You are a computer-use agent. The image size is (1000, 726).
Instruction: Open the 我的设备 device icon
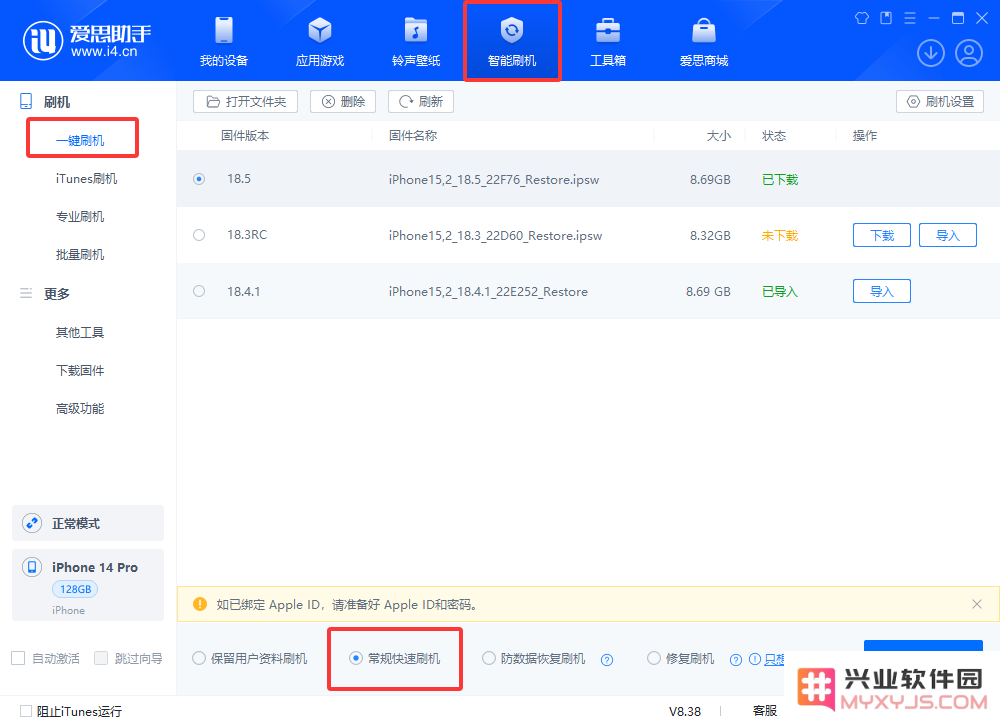tap(224, 30)
